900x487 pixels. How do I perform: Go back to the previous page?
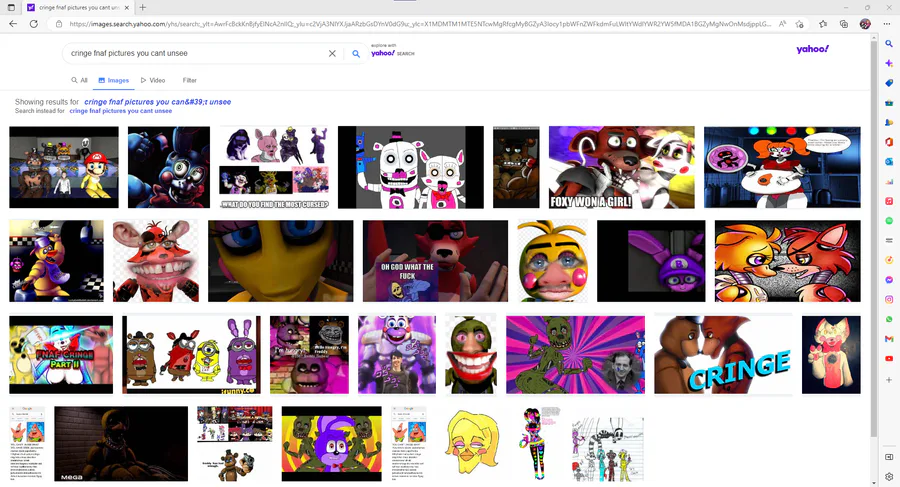[x=13, y=24]
